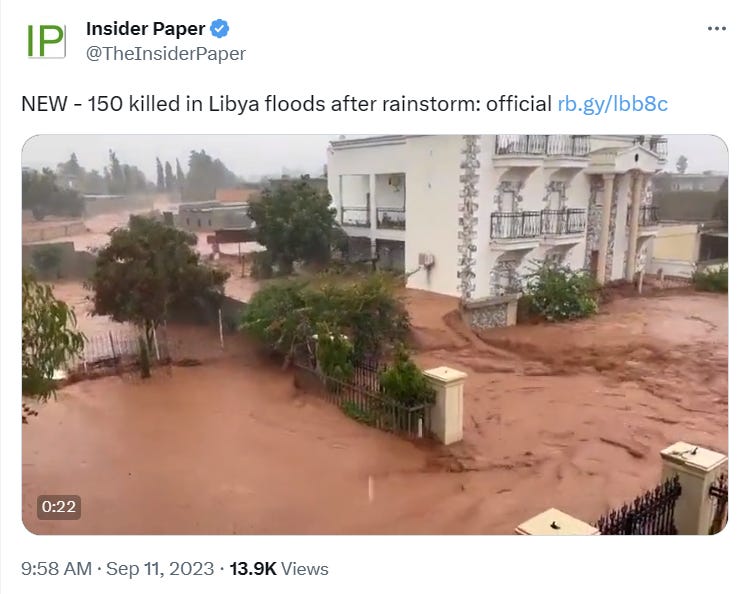Open the rb.gy/lbb8c link
Screen dimensions: 747x594
click(613, 104)
